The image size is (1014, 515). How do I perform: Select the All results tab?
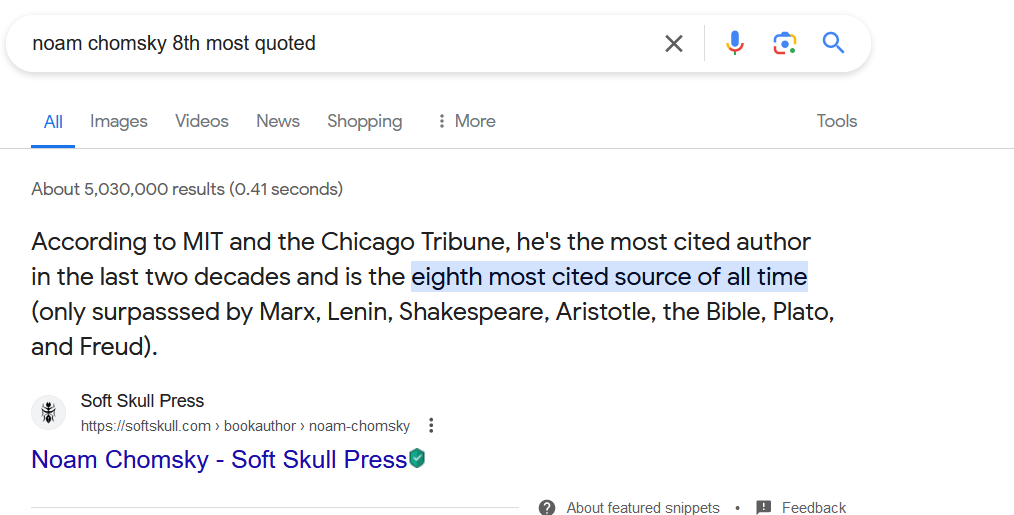(x=53, y=122)
